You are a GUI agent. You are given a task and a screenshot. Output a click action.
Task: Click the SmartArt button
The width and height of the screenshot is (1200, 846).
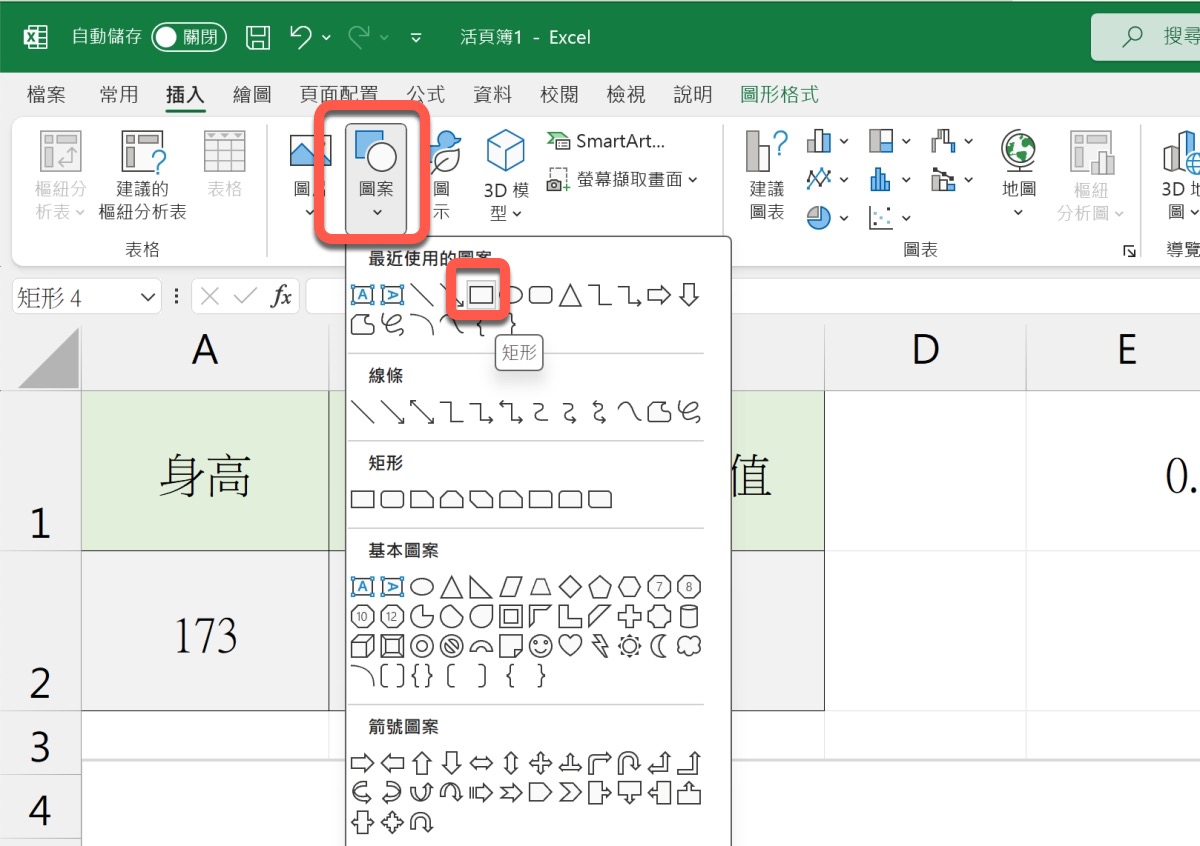(607, 141)
